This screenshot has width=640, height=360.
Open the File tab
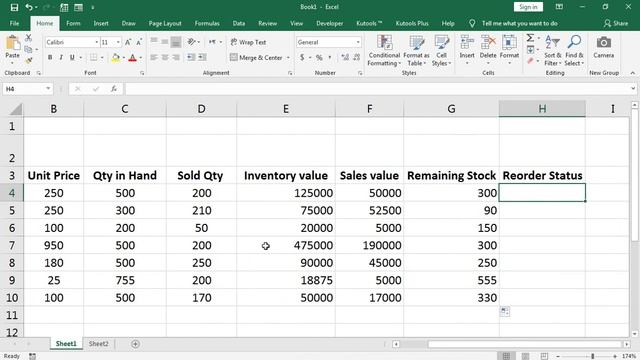14,23
